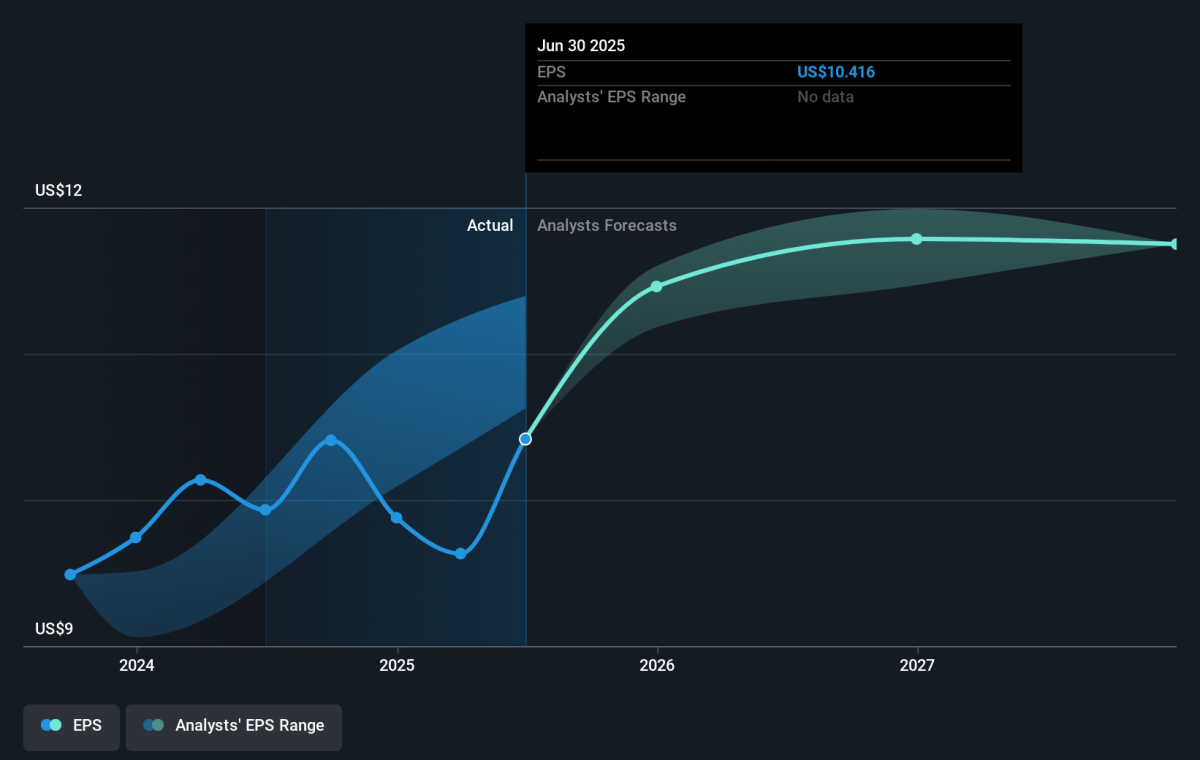Click the EPS legend's two-dot color icon
Viewport: 1200px width, 760px height.
click(51, 726)
